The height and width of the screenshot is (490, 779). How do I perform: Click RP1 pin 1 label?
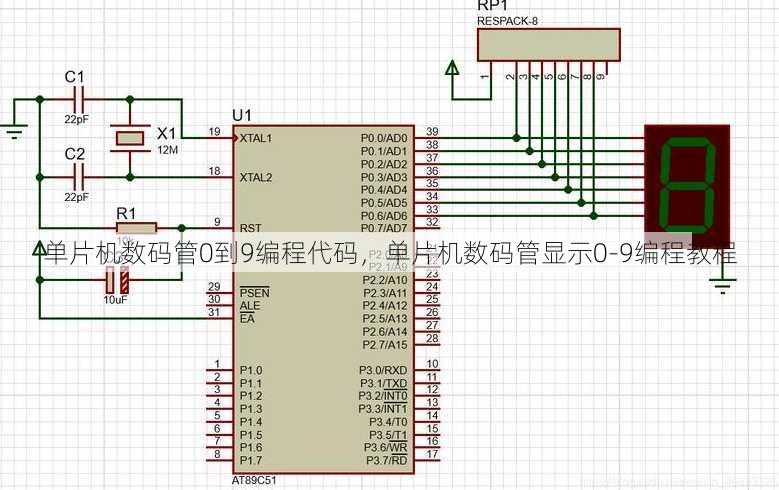pos(485,77)
